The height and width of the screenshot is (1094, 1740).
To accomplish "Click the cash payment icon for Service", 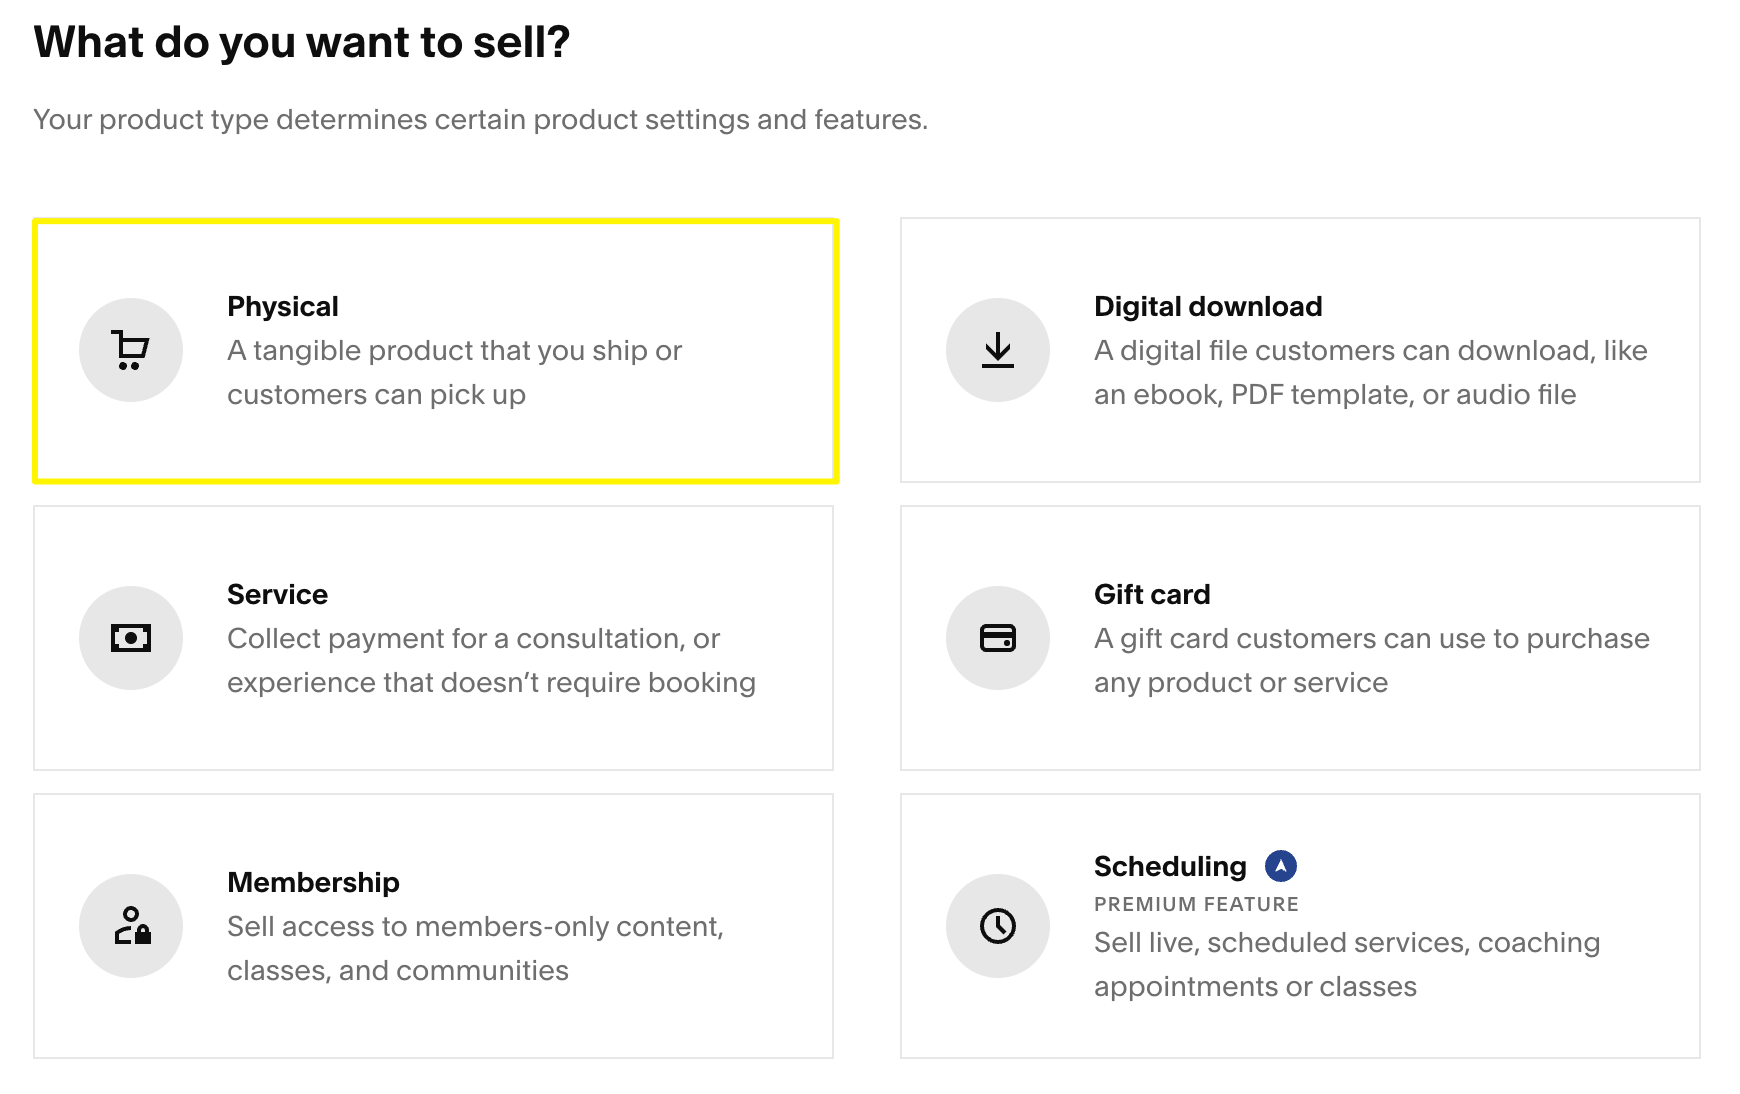I will coord(130,638).
